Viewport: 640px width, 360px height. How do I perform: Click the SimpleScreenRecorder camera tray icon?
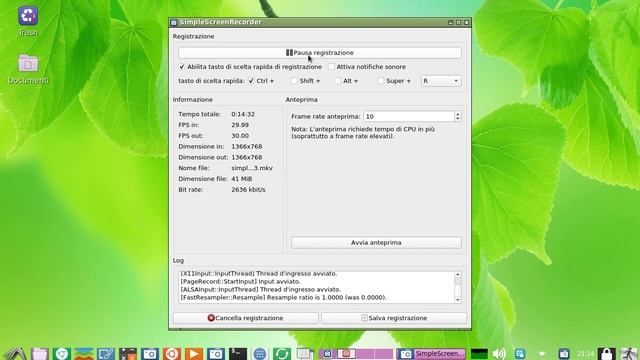click(564, 353)
